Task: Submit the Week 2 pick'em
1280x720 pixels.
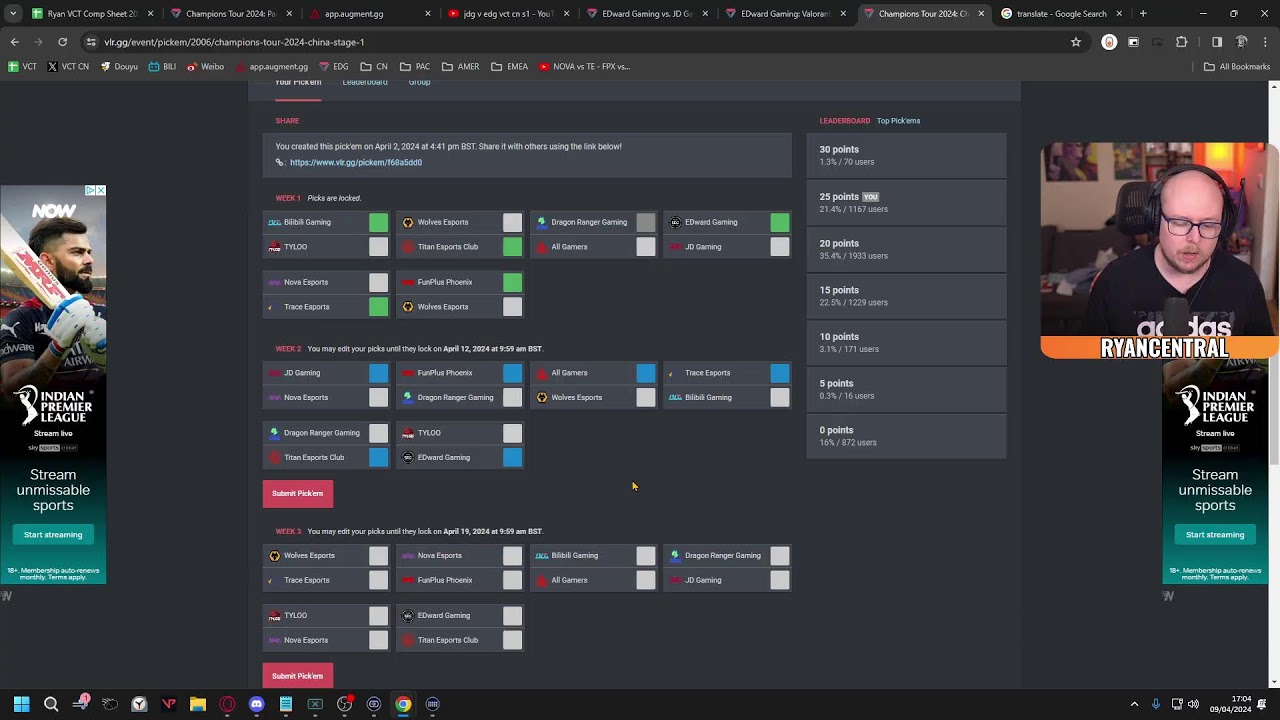Action: [298, 494]
